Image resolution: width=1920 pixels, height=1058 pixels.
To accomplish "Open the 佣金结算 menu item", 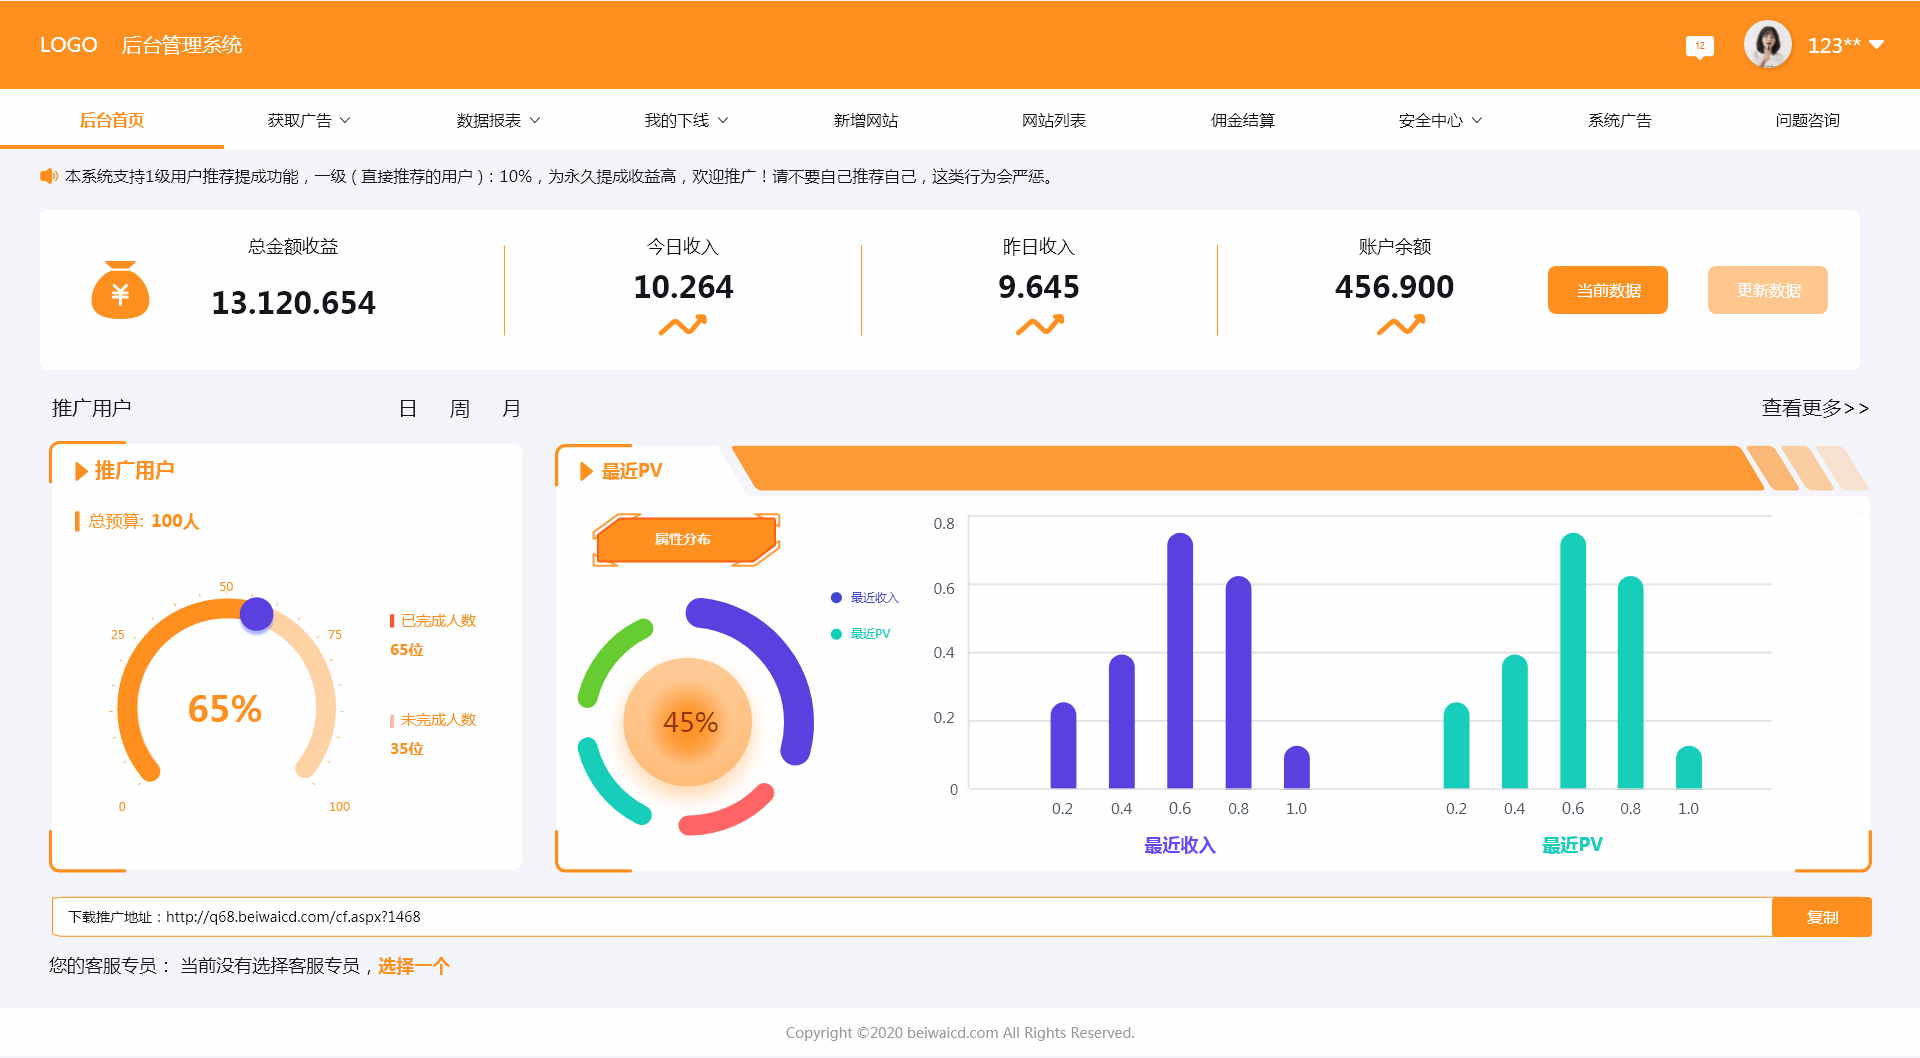I will tap(1242, 120).
